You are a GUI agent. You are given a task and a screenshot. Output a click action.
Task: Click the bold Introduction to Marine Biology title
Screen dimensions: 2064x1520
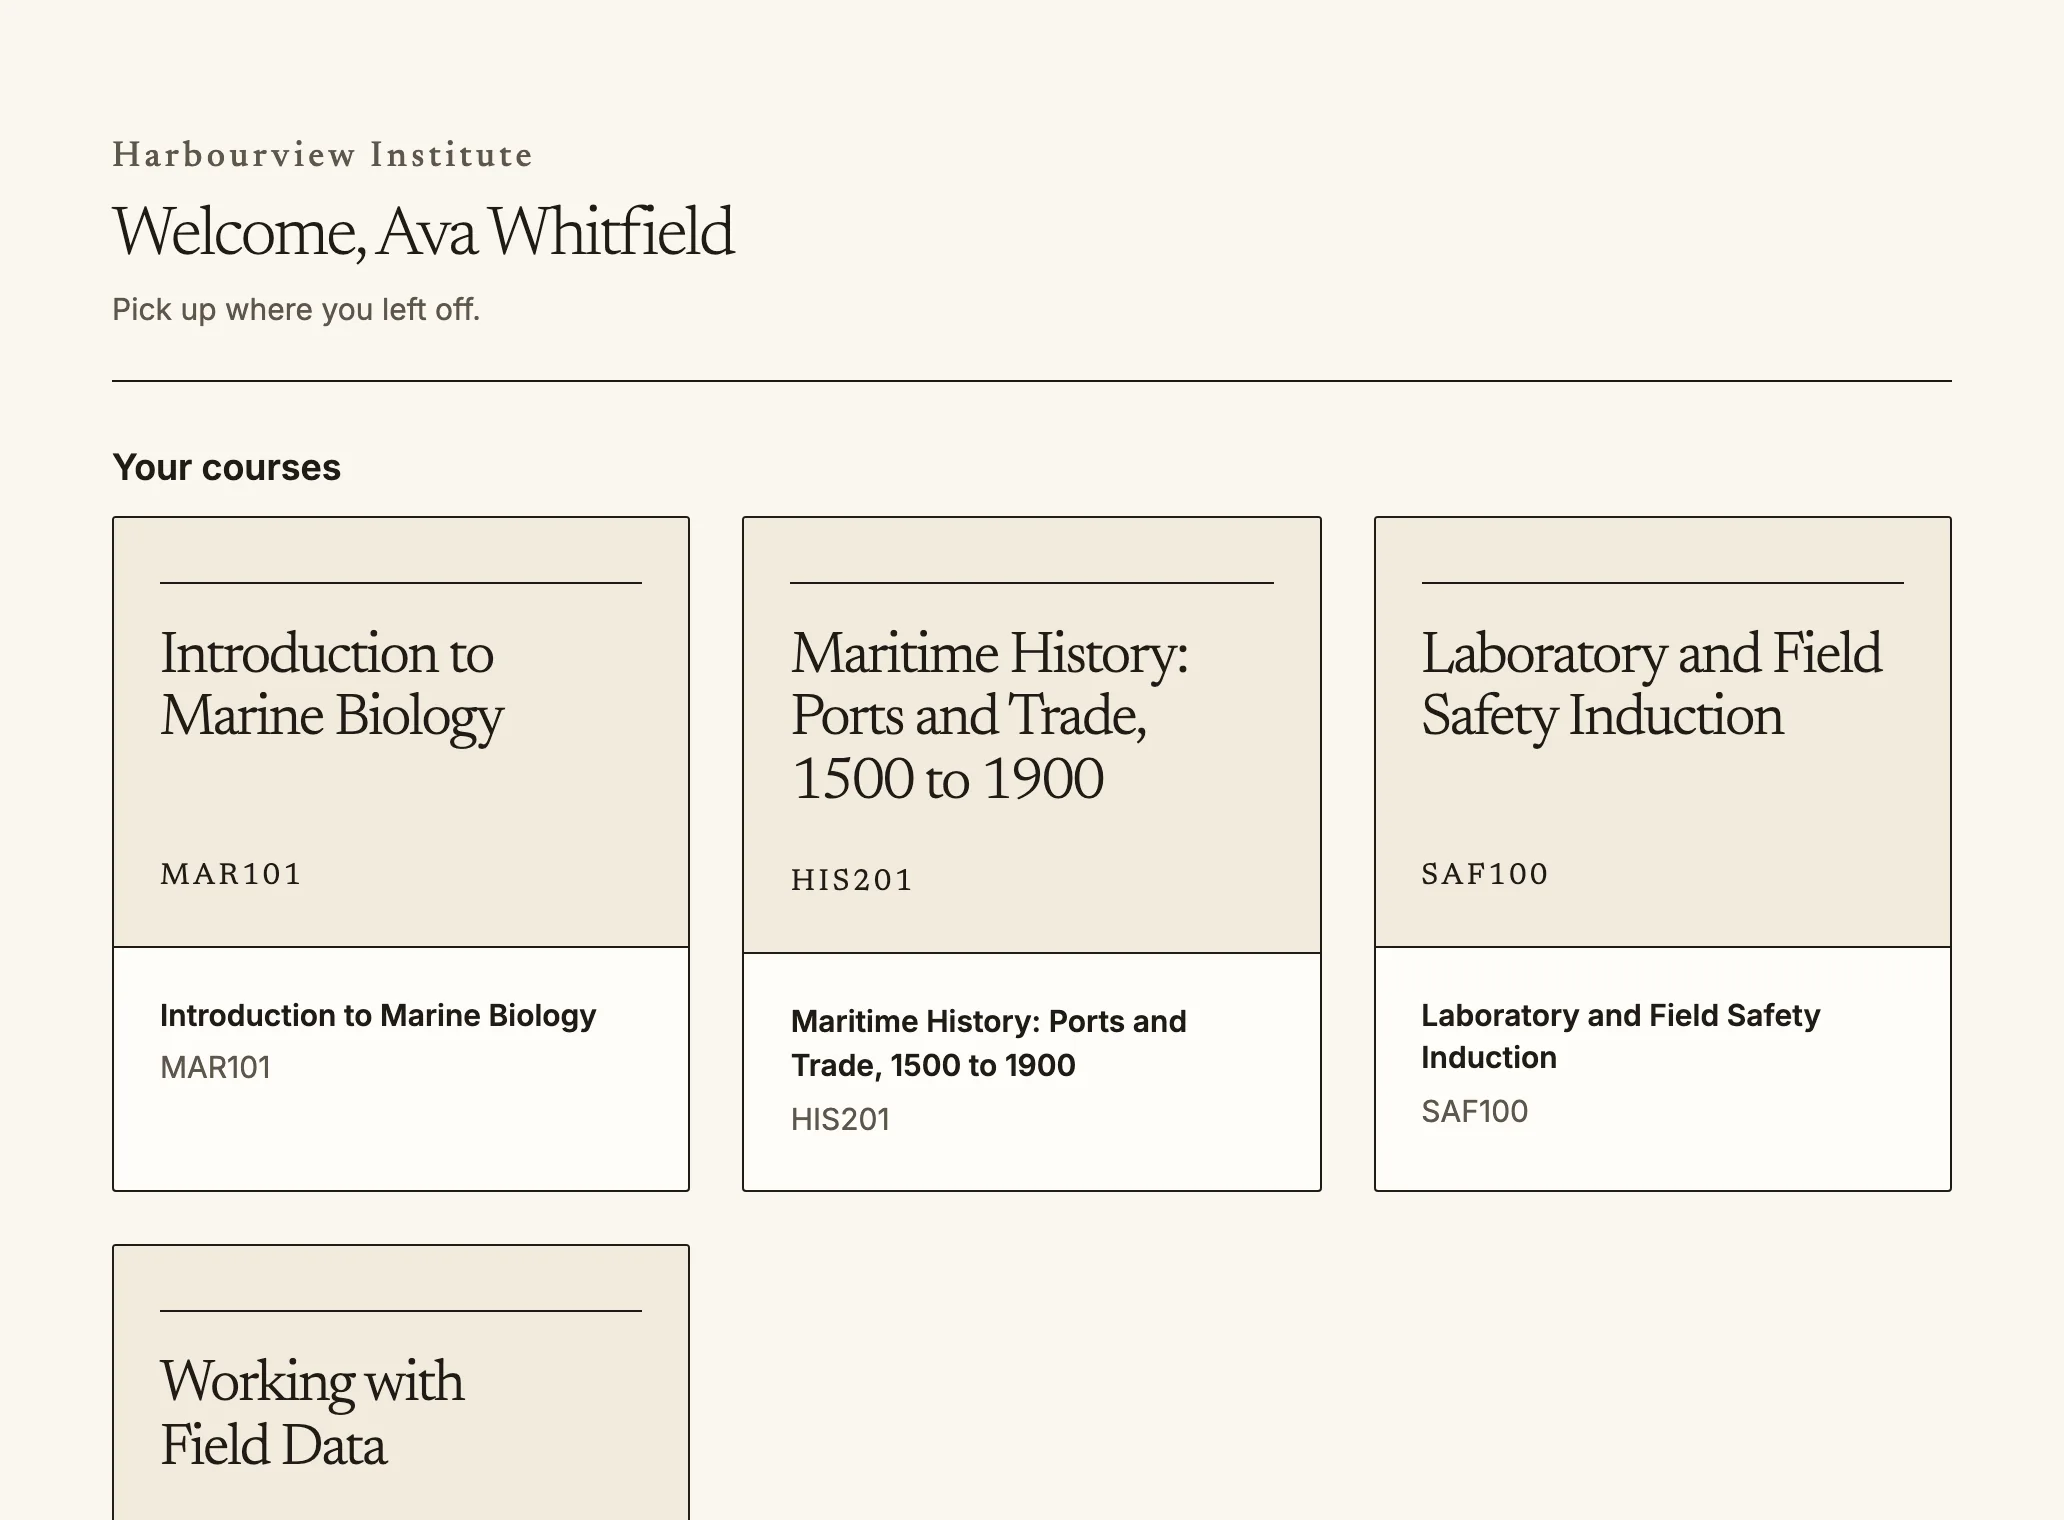(378, 1015)
